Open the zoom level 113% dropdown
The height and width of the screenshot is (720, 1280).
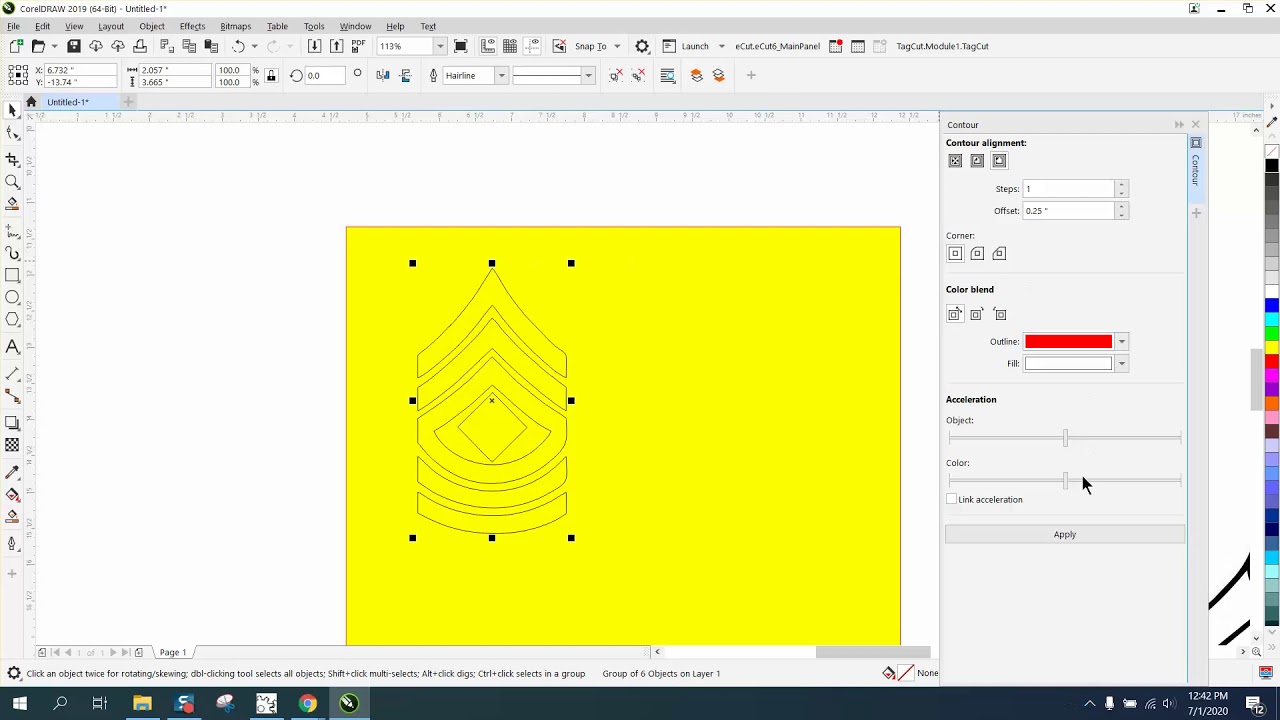point(440,46)
